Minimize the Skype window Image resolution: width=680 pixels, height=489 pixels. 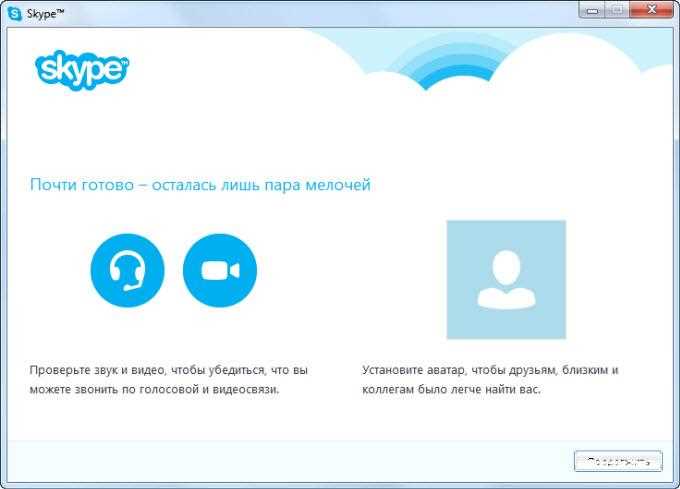592,10
